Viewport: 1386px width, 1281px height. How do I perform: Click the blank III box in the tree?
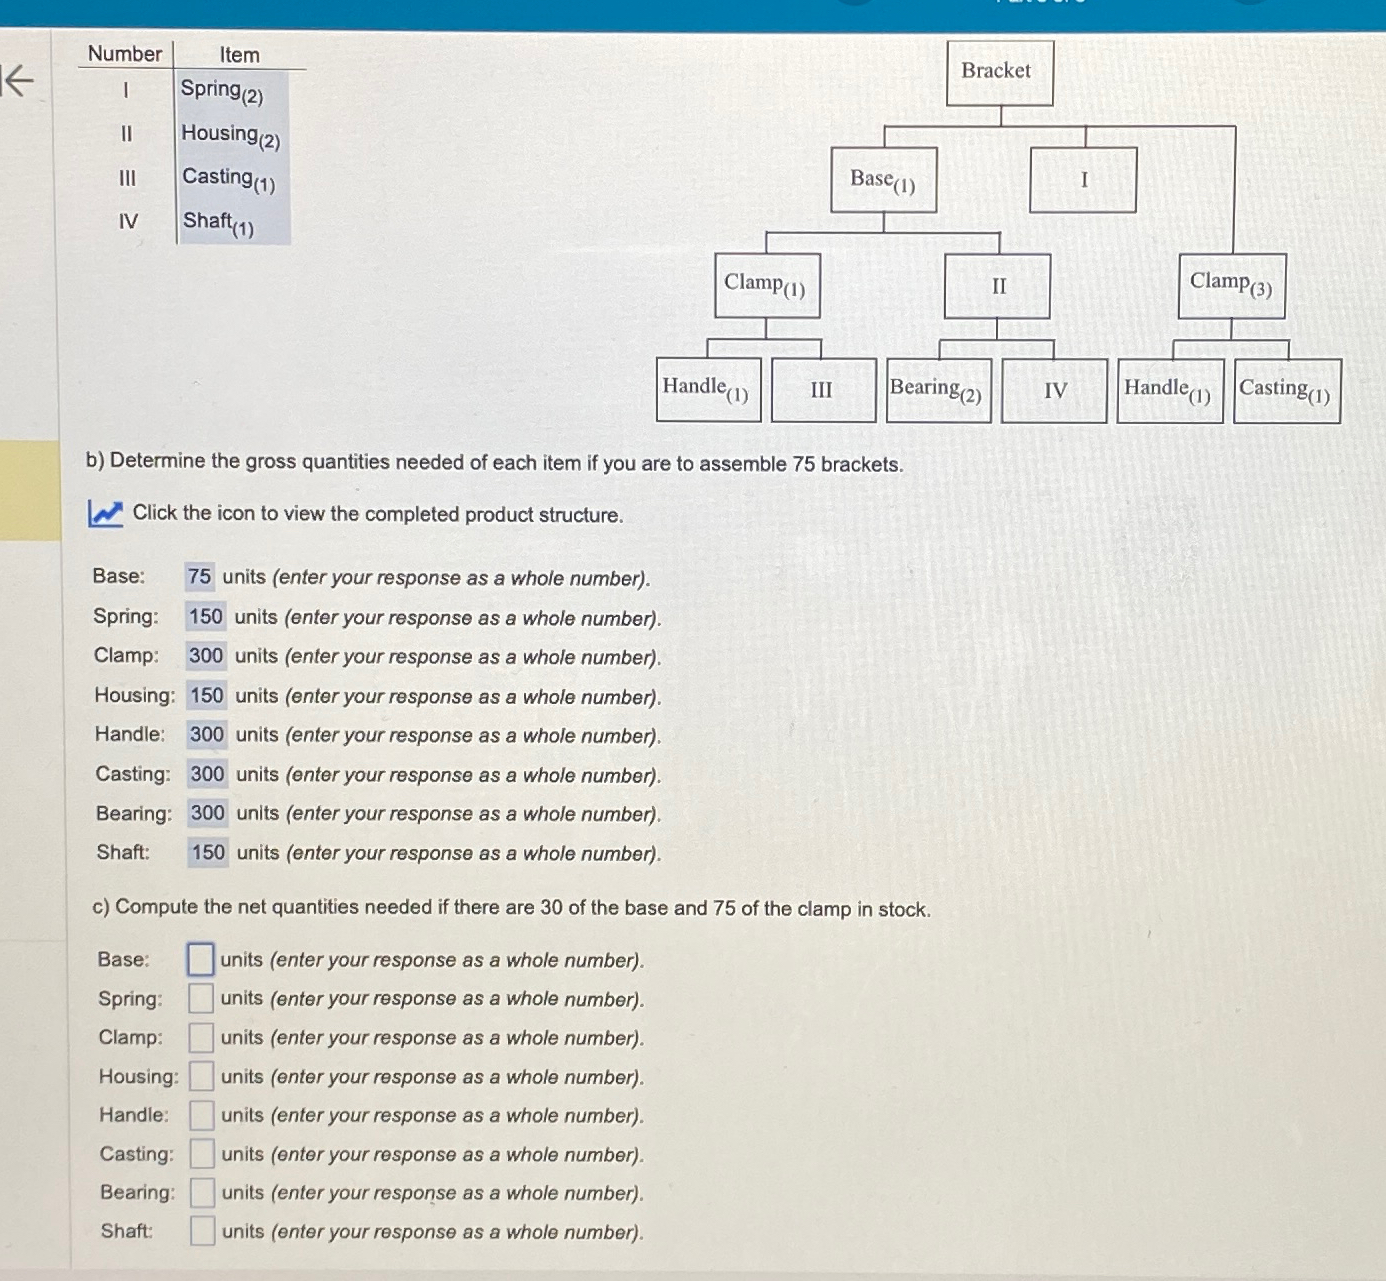click(824, 390)
